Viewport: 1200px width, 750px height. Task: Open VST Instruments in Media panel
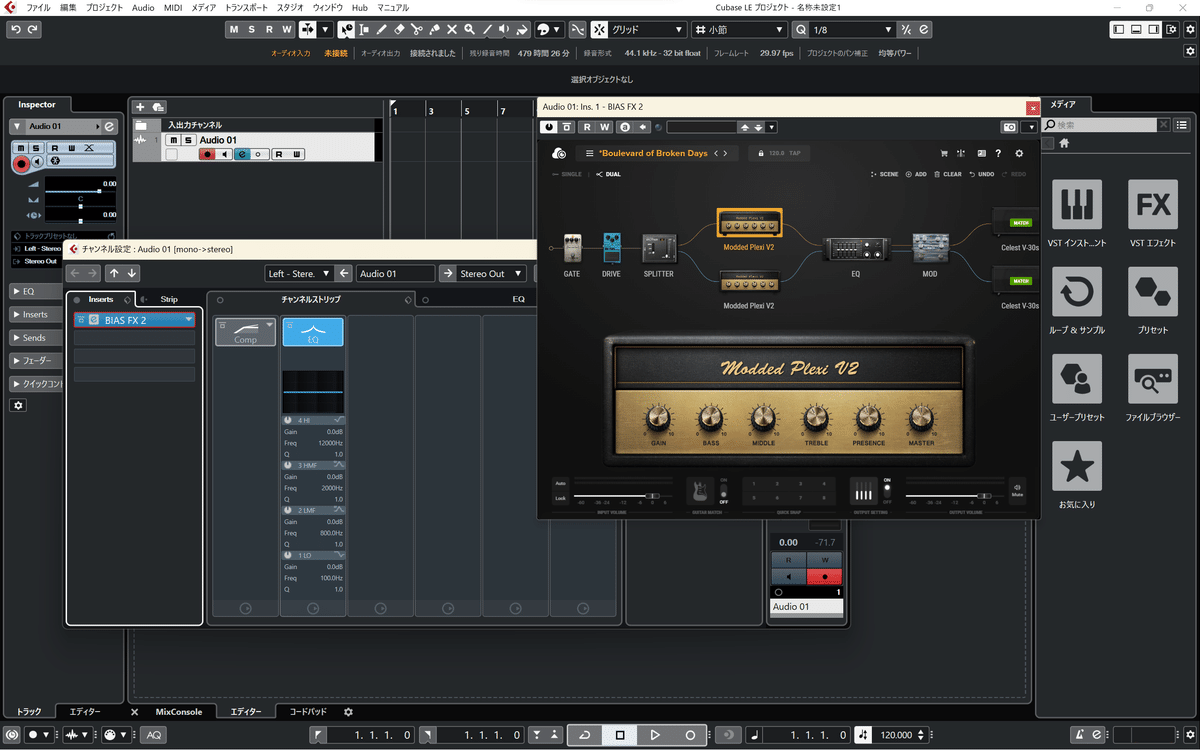click(1077, 205)
